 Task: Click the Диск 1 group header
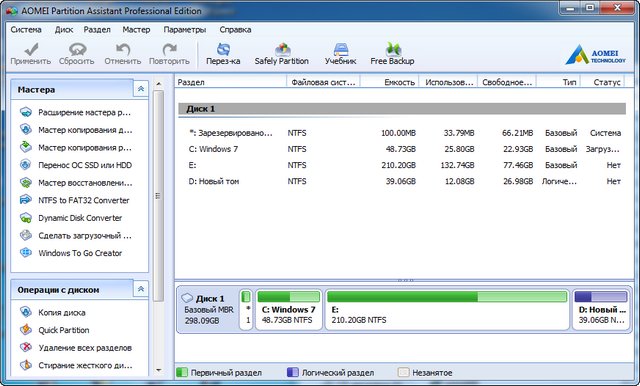402,109
